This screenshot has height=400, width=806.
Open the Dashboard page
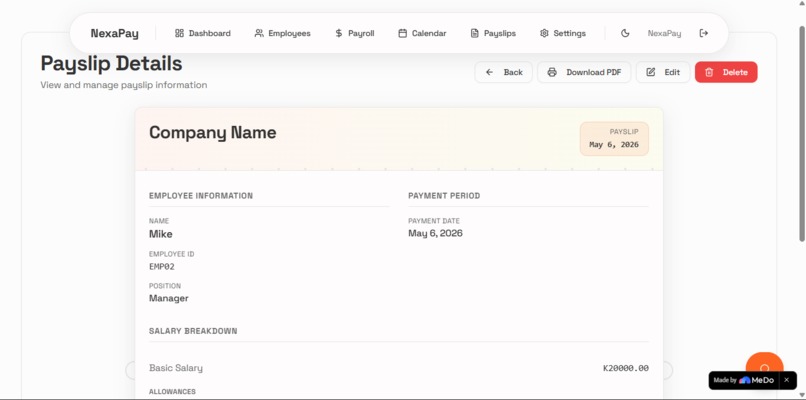click(x=203, y=33)
